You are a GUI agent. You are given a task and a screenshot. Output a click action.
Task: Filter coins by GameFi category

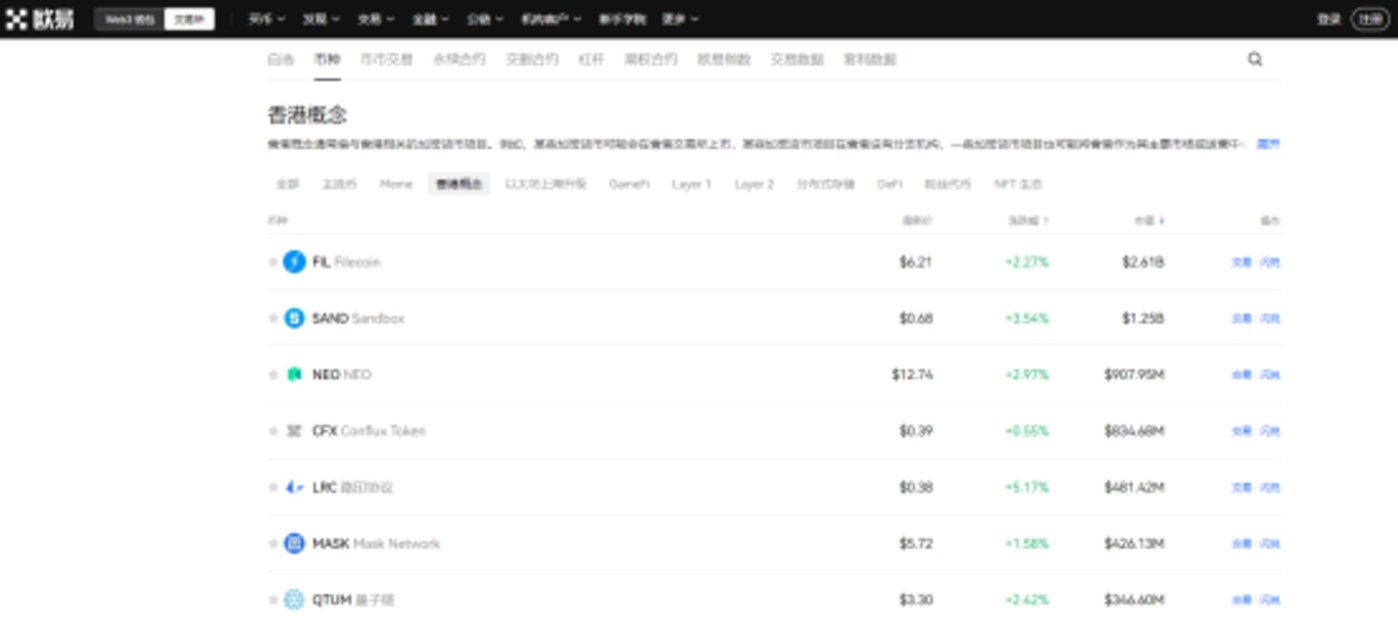click(x=630, y=184)
